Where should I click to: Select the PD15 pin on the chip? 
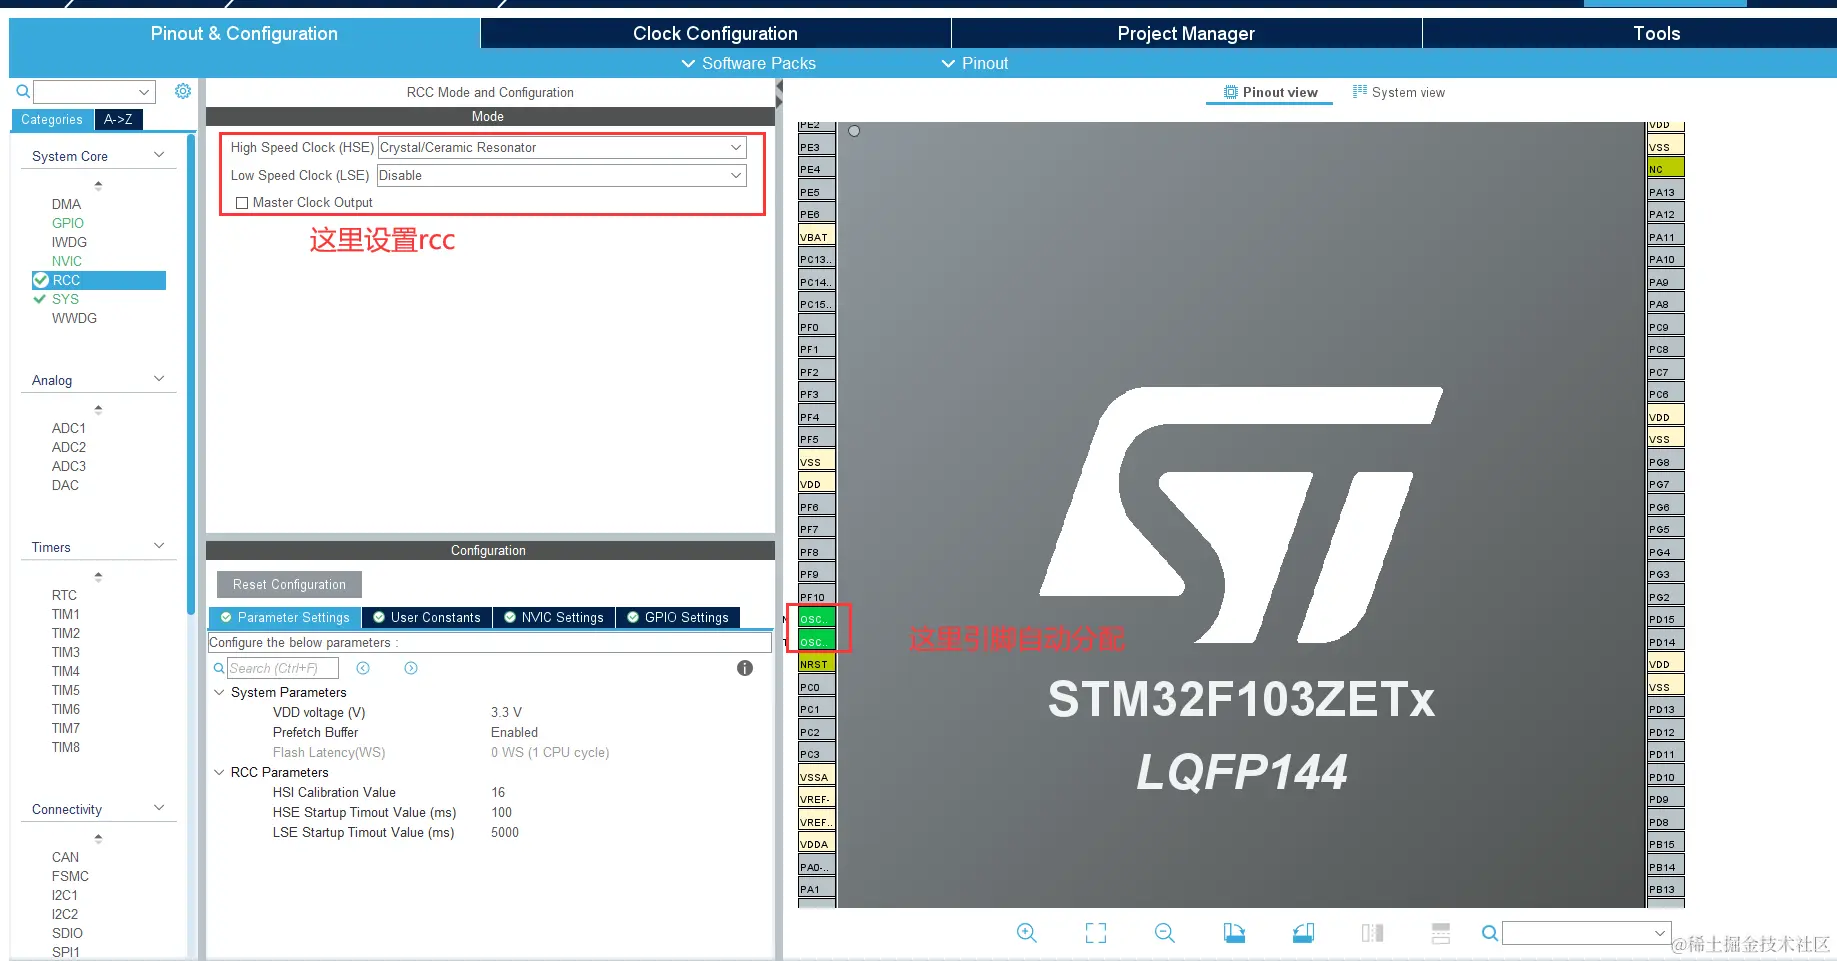click(1666, 619)
